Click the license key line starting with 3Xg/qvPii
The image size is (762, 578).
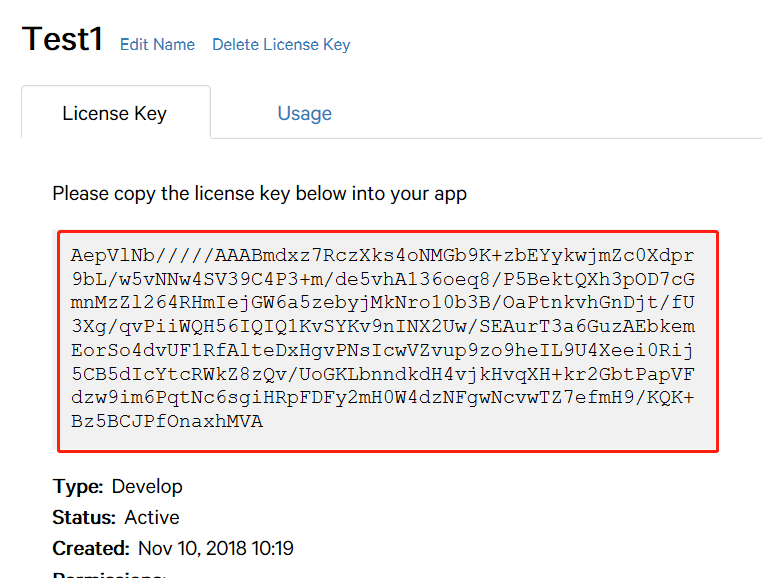(382, 326)
